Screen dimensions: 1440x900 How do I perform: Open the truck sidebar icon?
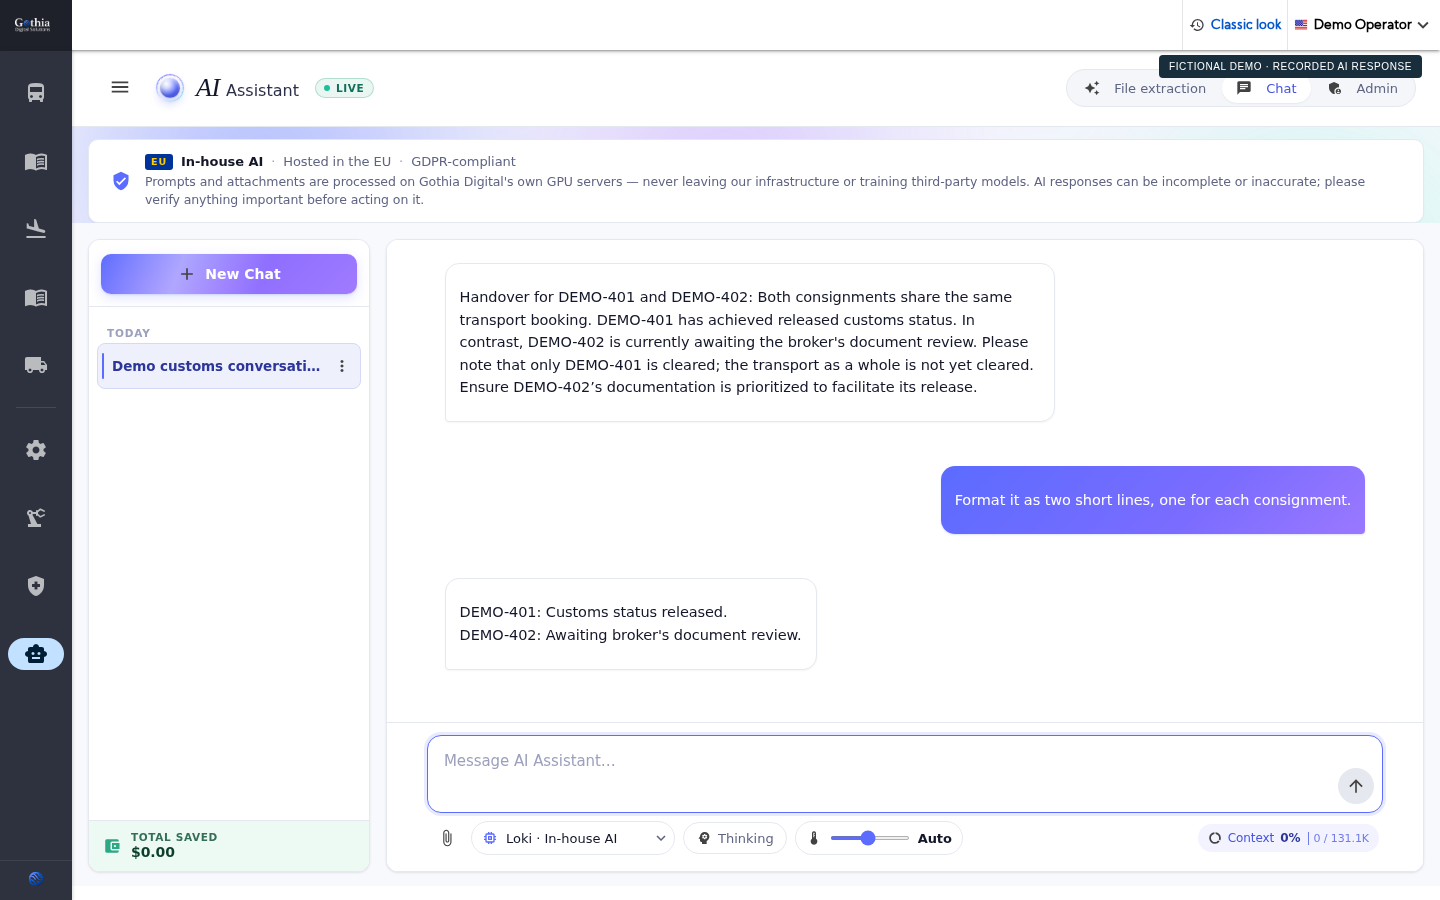point(36,365)
